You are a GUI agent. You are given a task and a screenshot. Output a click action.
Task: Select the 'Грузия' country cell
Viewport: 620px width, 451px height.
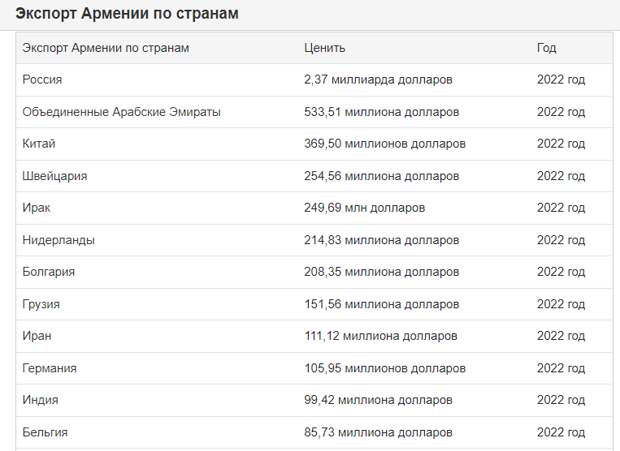tap(41, 304)
